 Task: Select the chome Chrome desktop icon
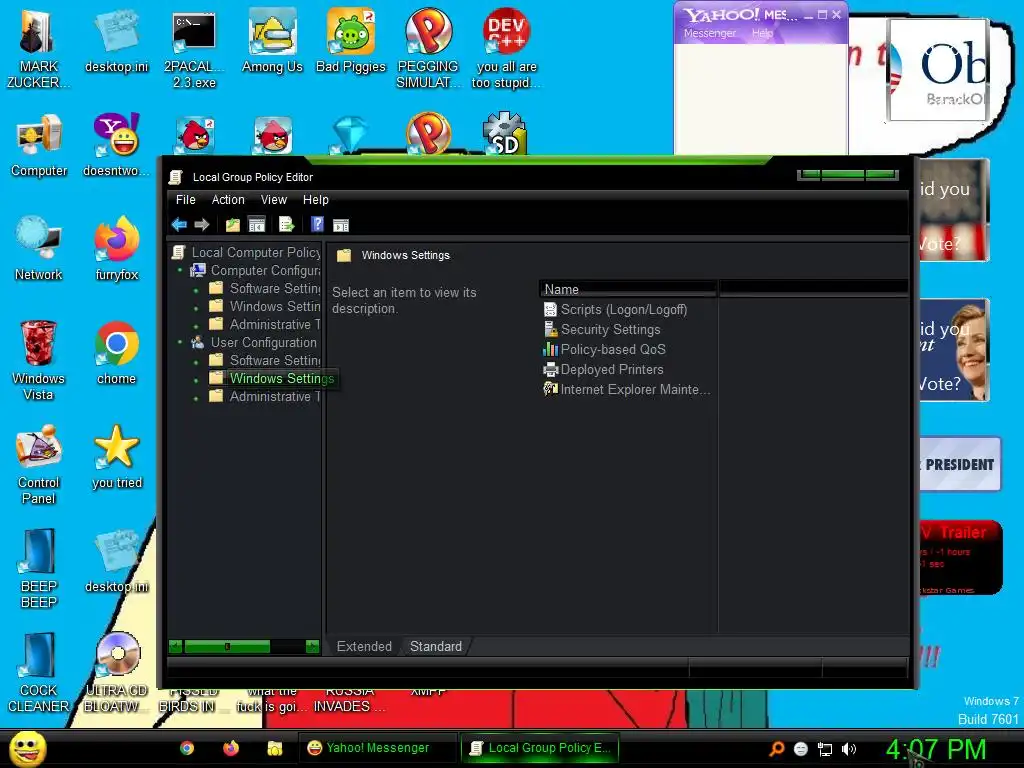click(x=116, y=353)
